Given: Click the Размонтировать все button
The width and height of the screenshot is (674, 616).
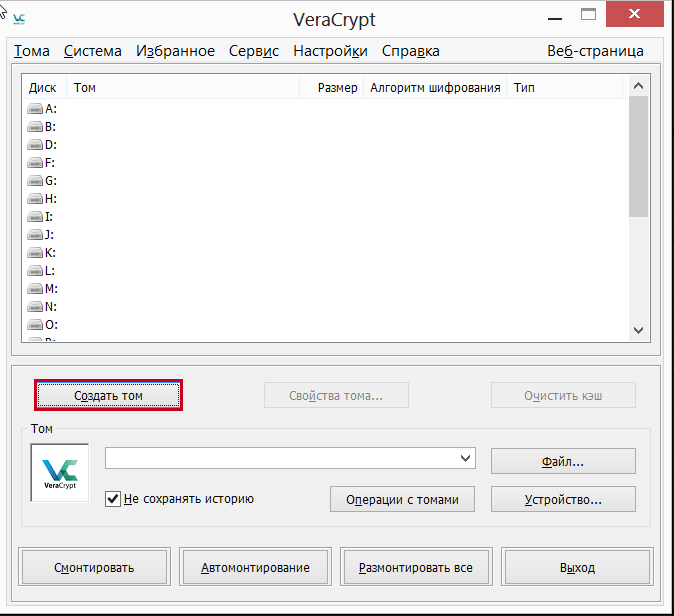Looking at the screenshot, I should (x=416, y=567).
